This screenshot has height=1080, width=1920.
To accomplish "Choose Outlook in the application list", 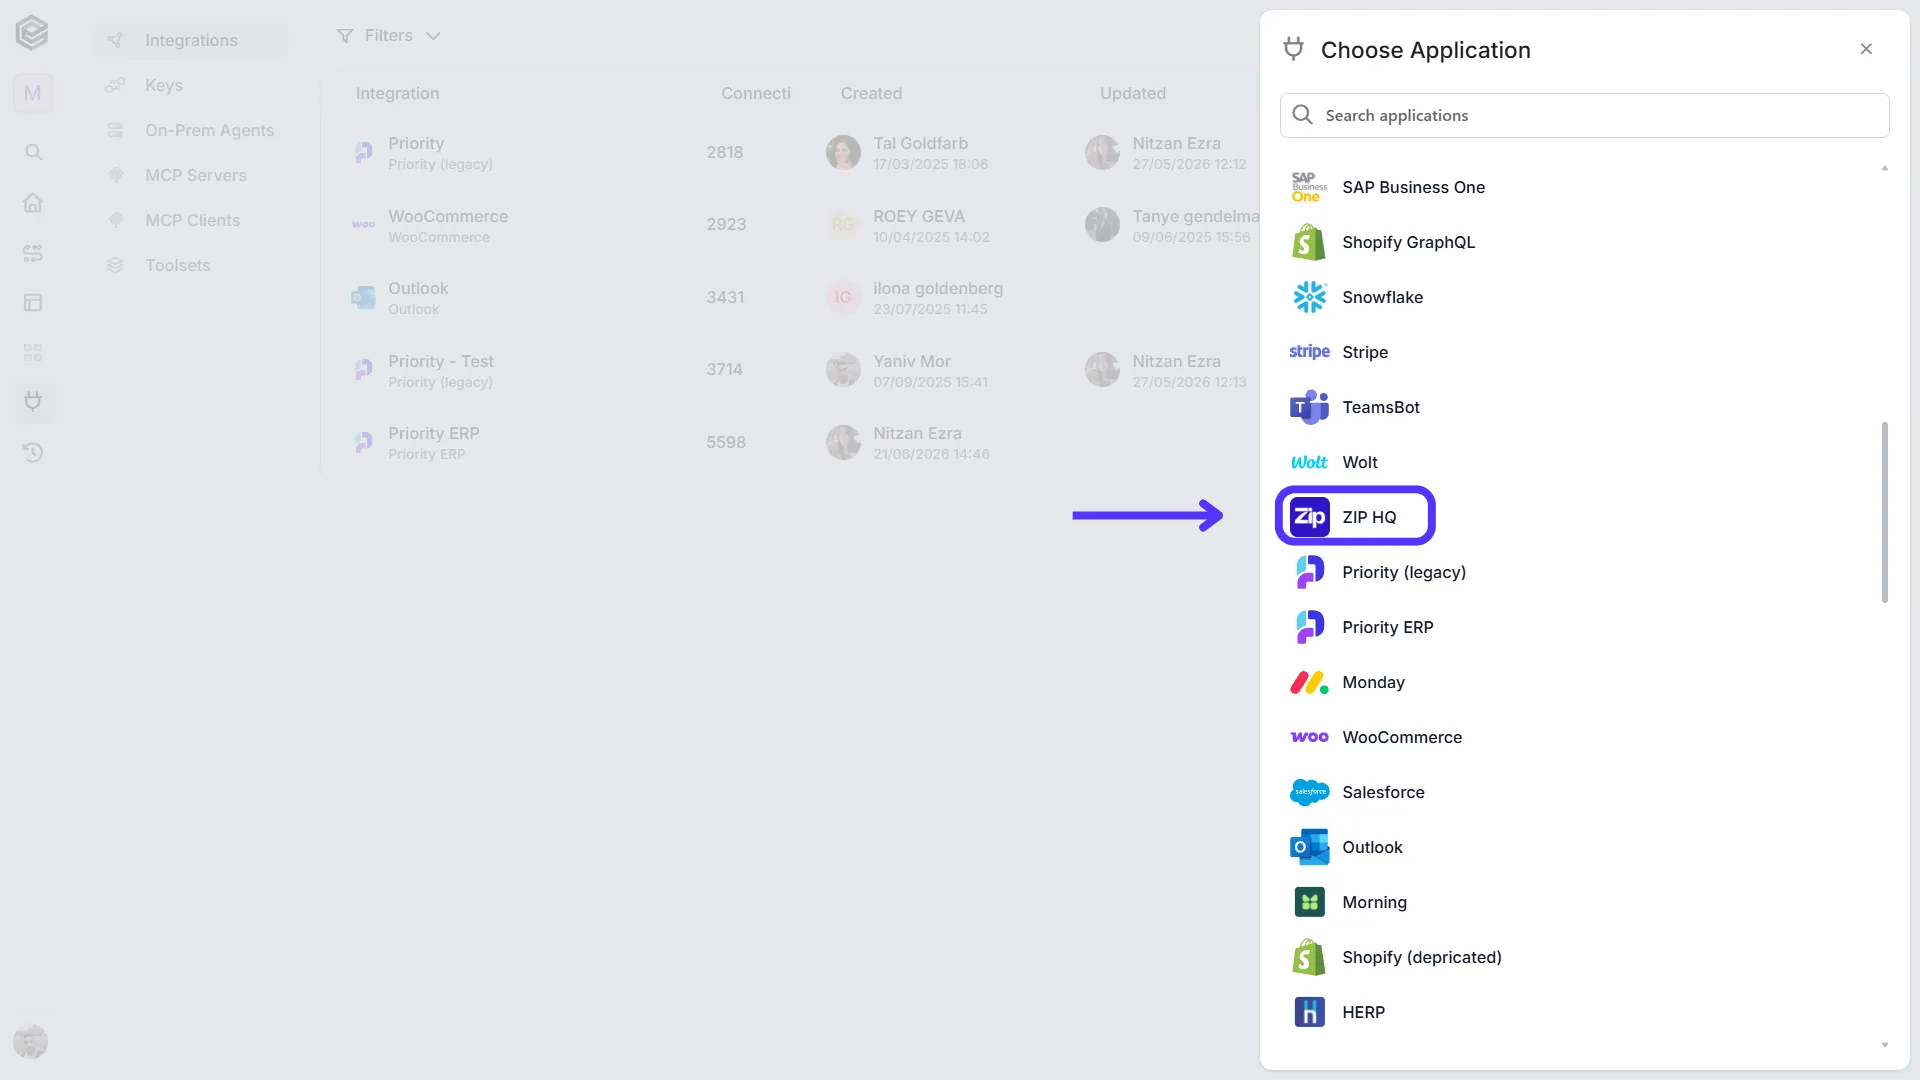I will (x=1372, y=847).
